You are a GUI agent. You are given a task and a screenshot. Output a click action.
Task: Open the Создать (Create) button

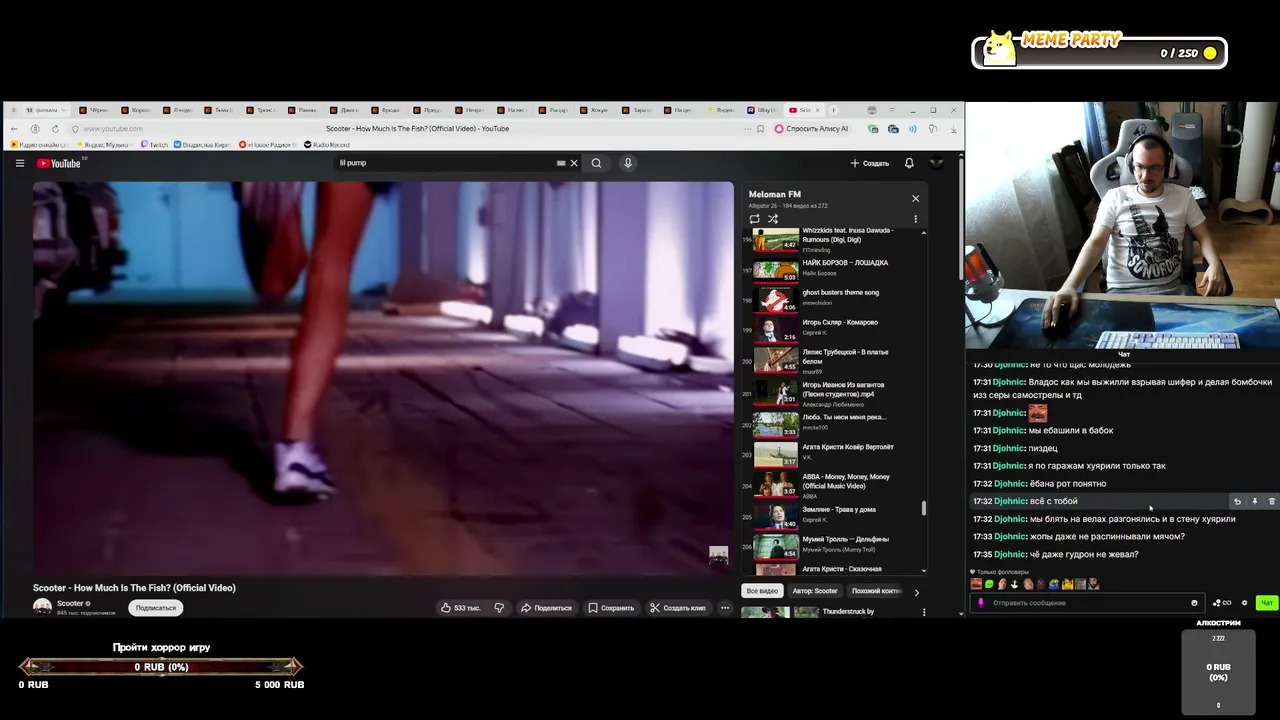point(870,163)
